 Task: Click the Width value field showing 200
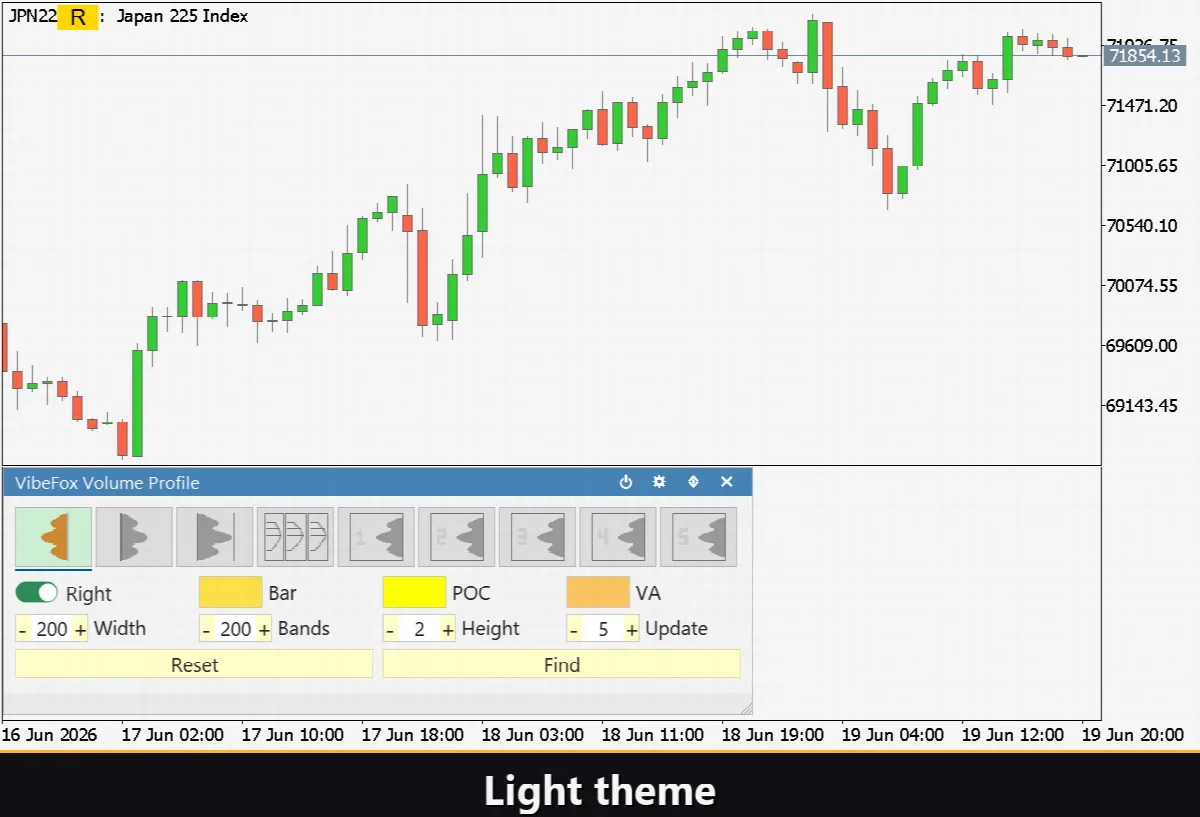52,629
